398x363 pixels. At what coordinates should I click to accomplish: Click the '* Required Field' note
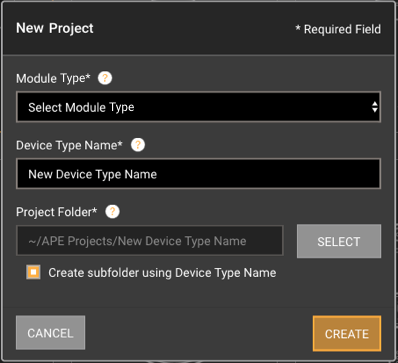(x=338, y=29)
